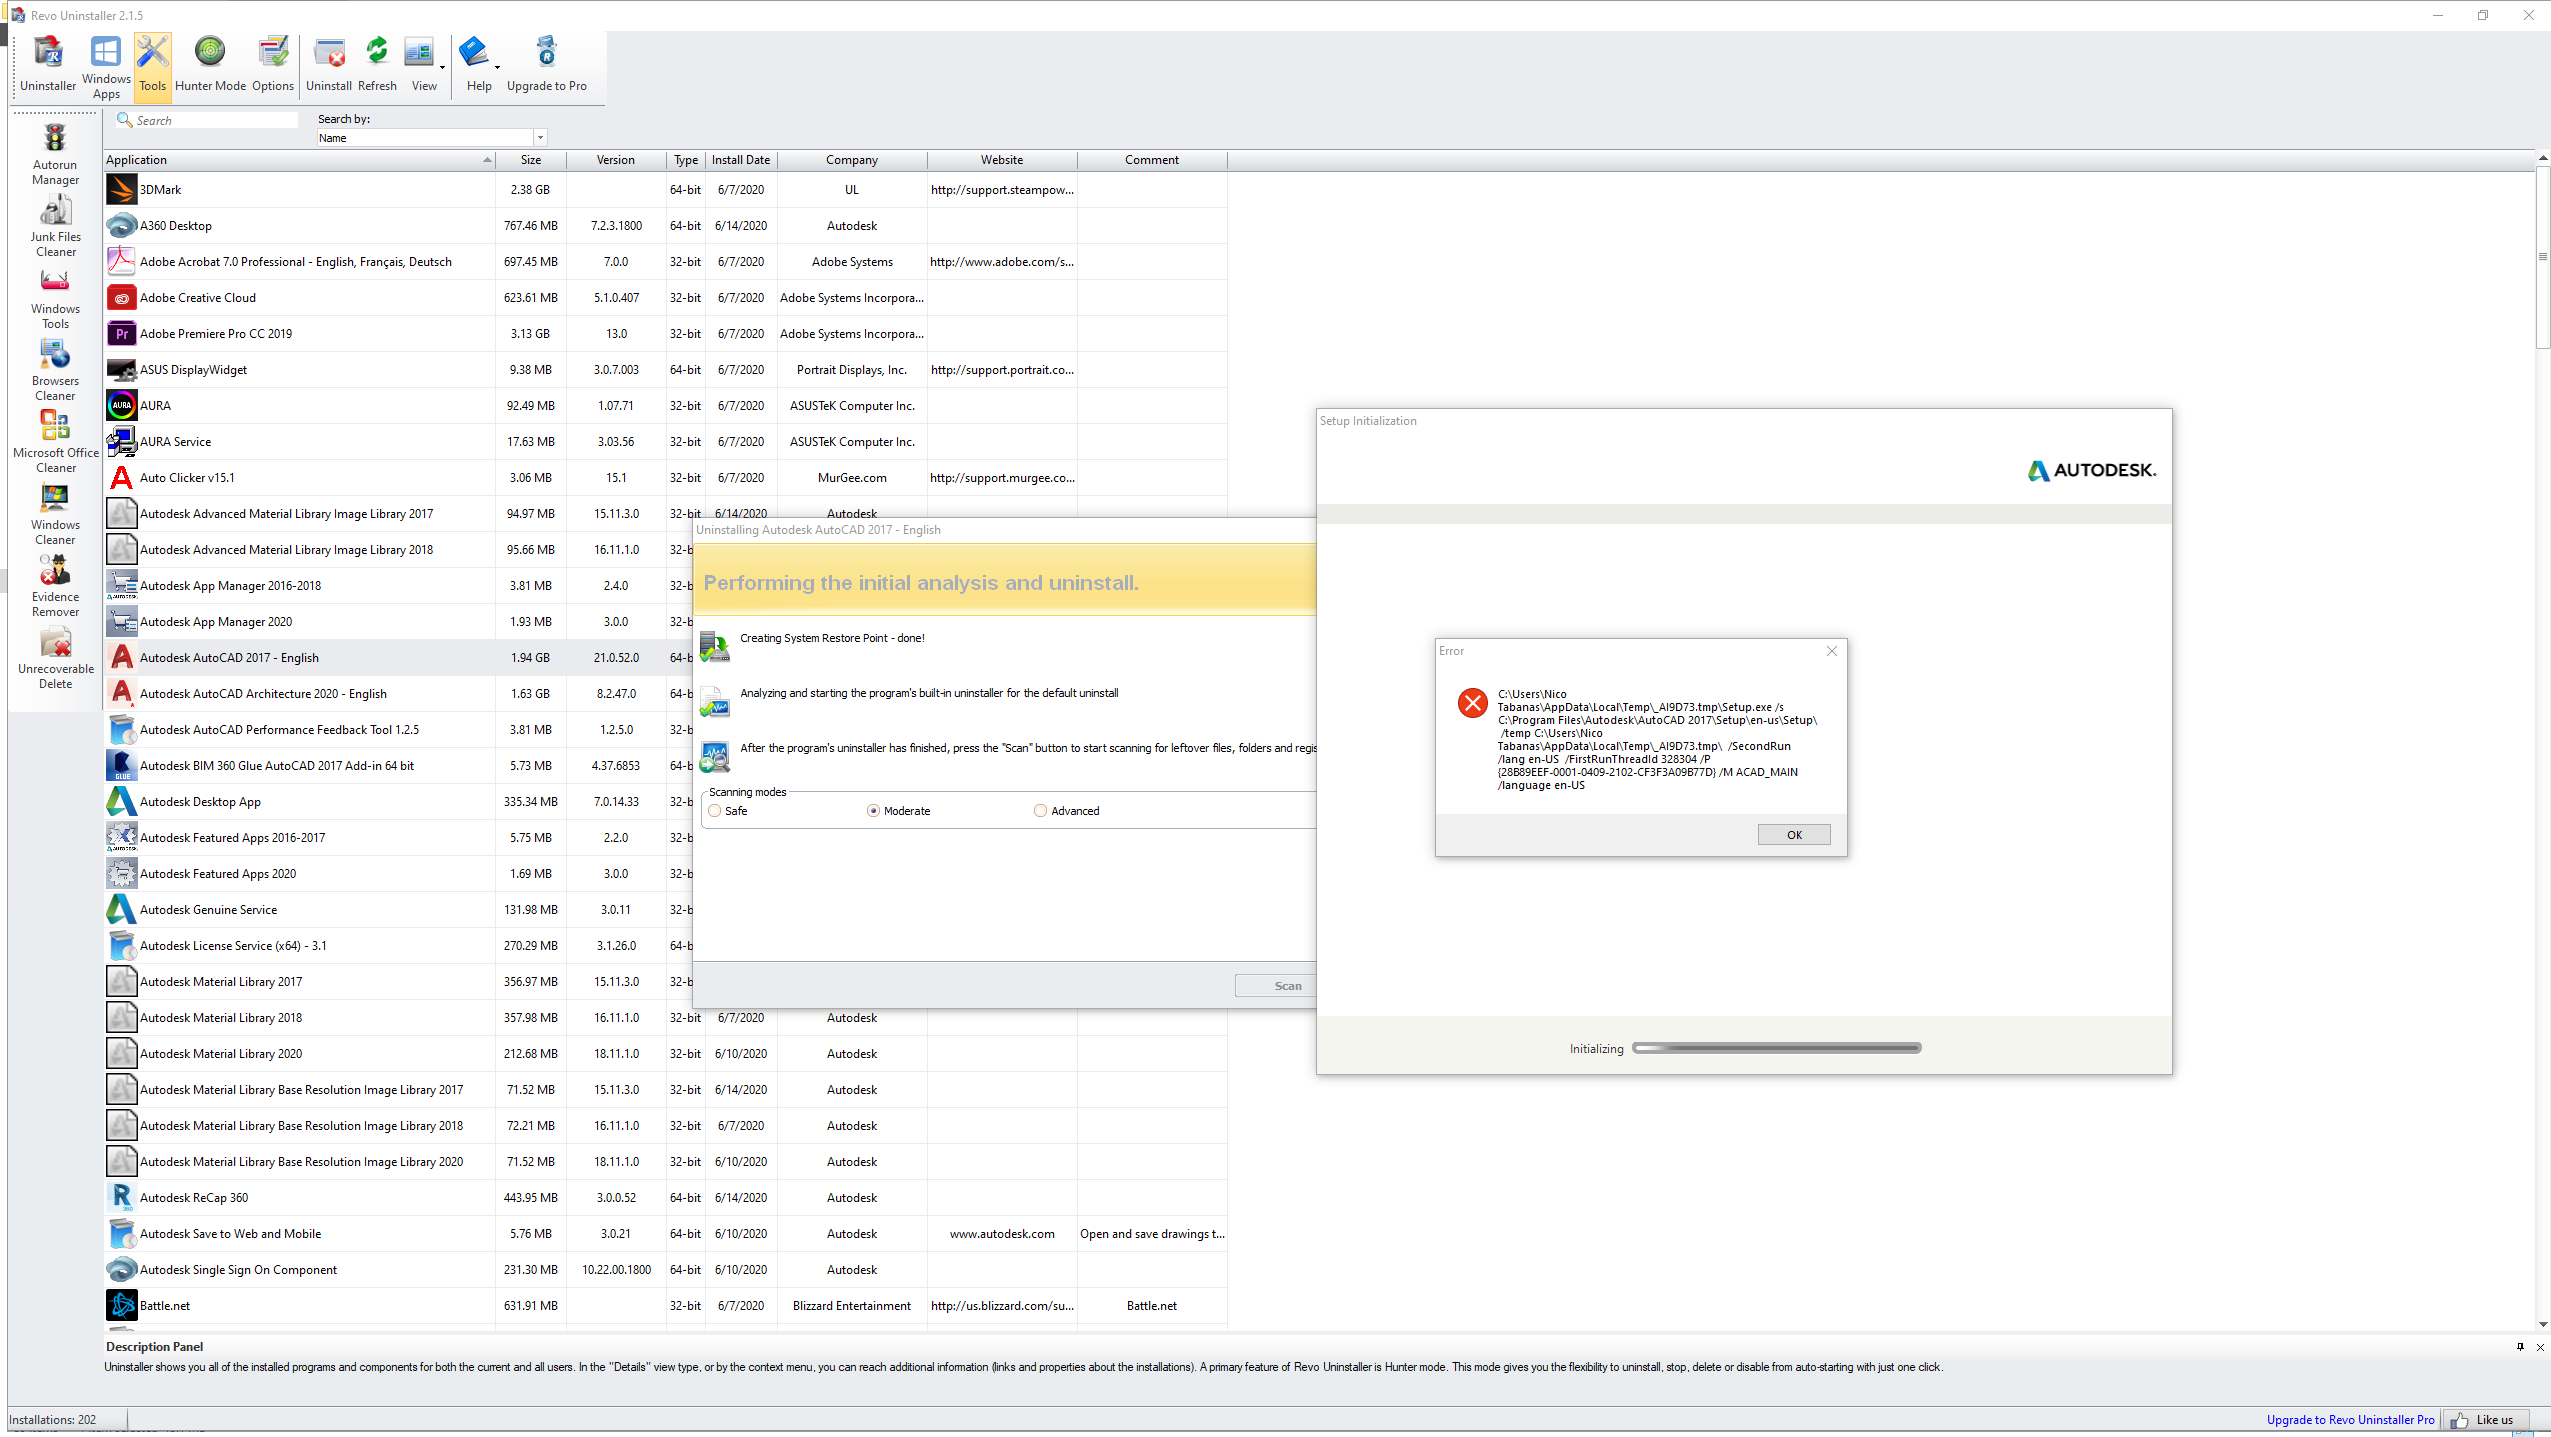The width and height of the screenshot is (2551, 1437).
Task: Click the application list vertical scrollbar
Action: click(x=2543, y=260)
